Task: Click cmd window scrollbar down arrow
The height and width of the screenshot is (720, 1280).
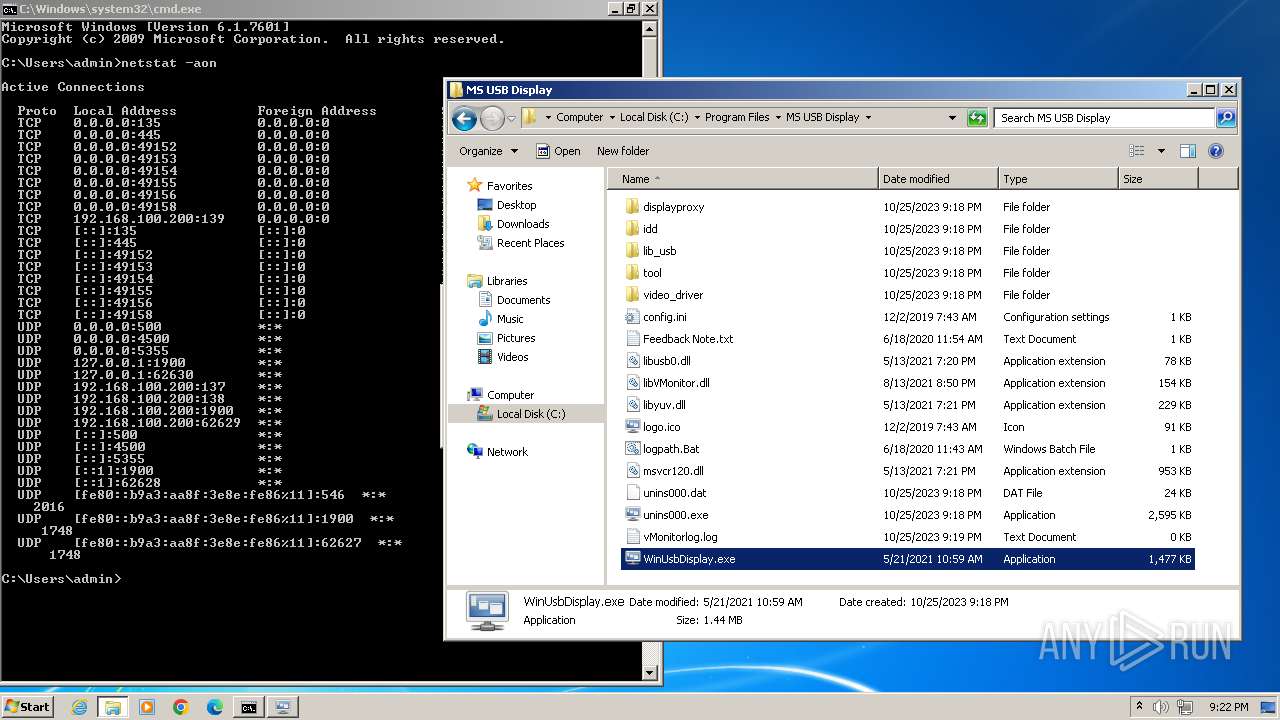Action: pyautogui.click(x=650, y=673)
